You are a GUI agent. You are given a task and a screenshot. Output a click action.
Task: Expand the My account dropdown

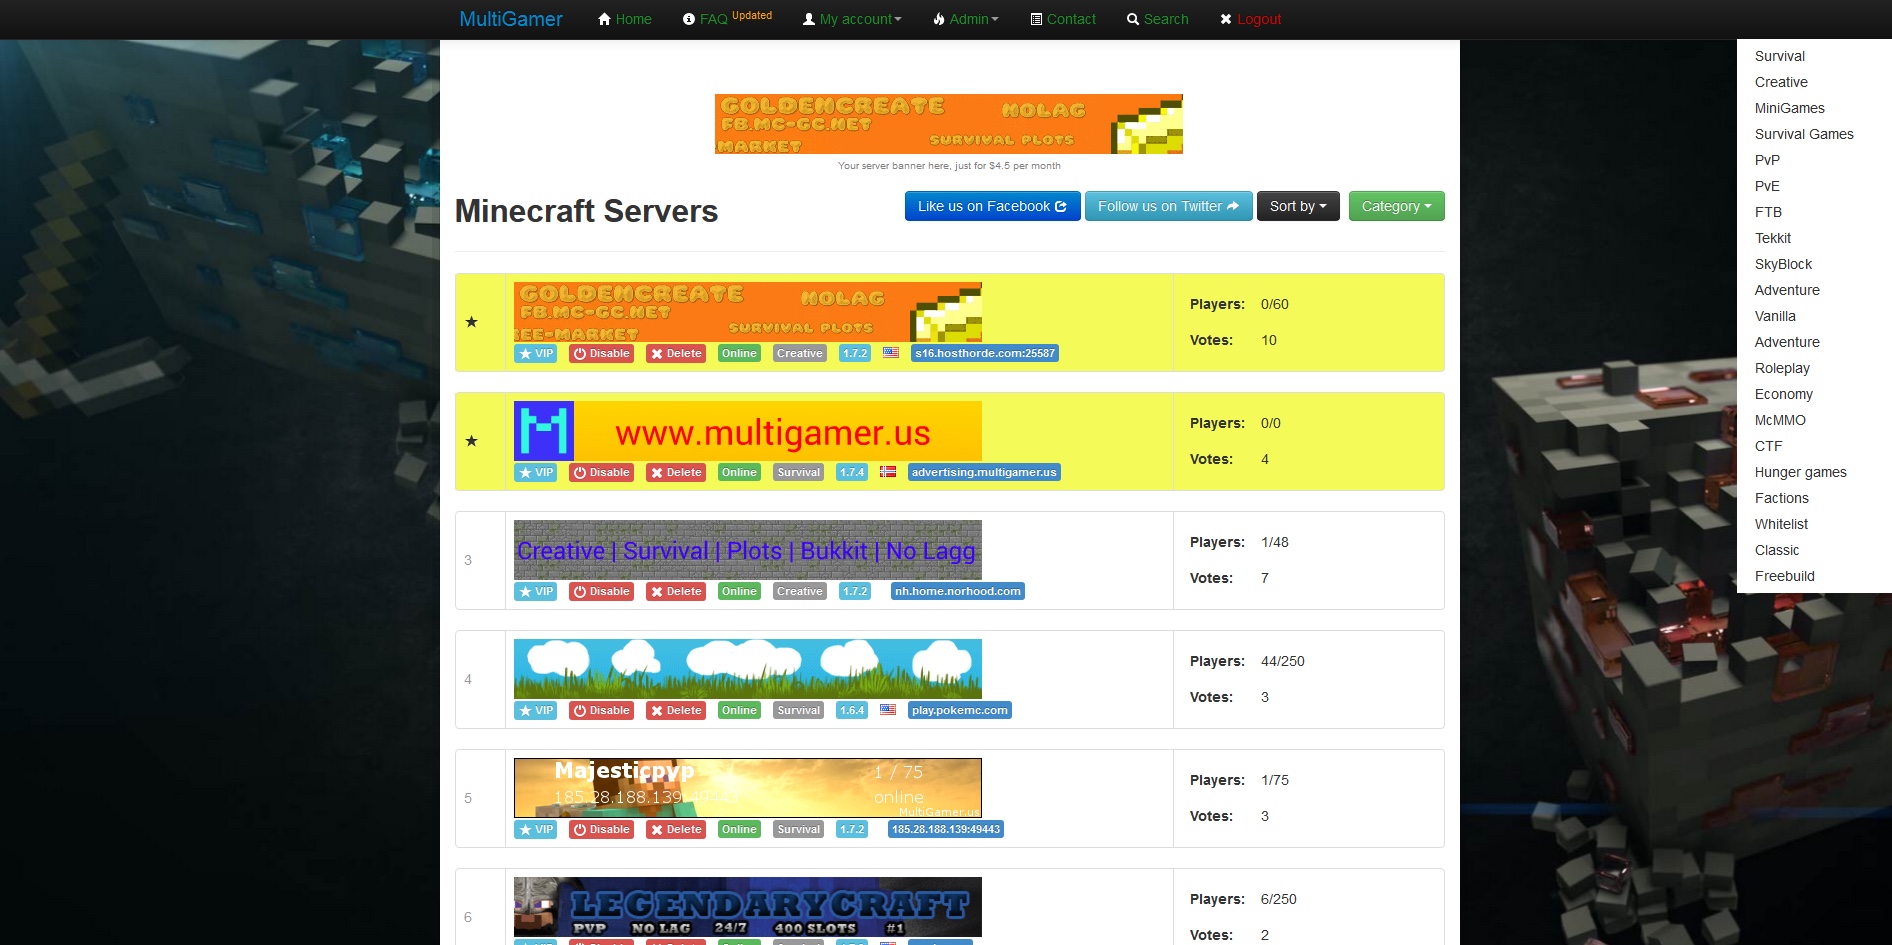pos(852,19)
